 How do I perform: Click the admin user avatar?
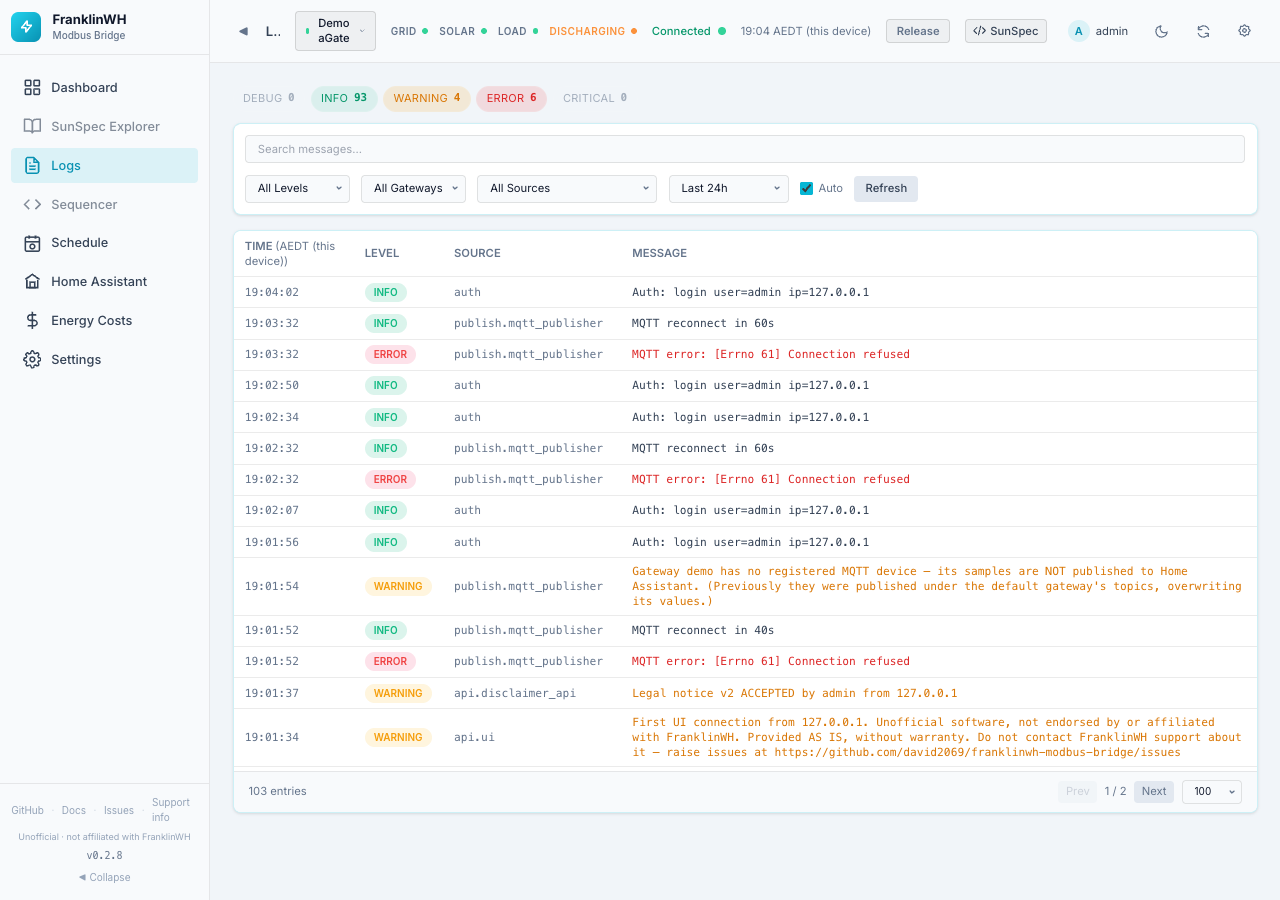(1078, 31)
